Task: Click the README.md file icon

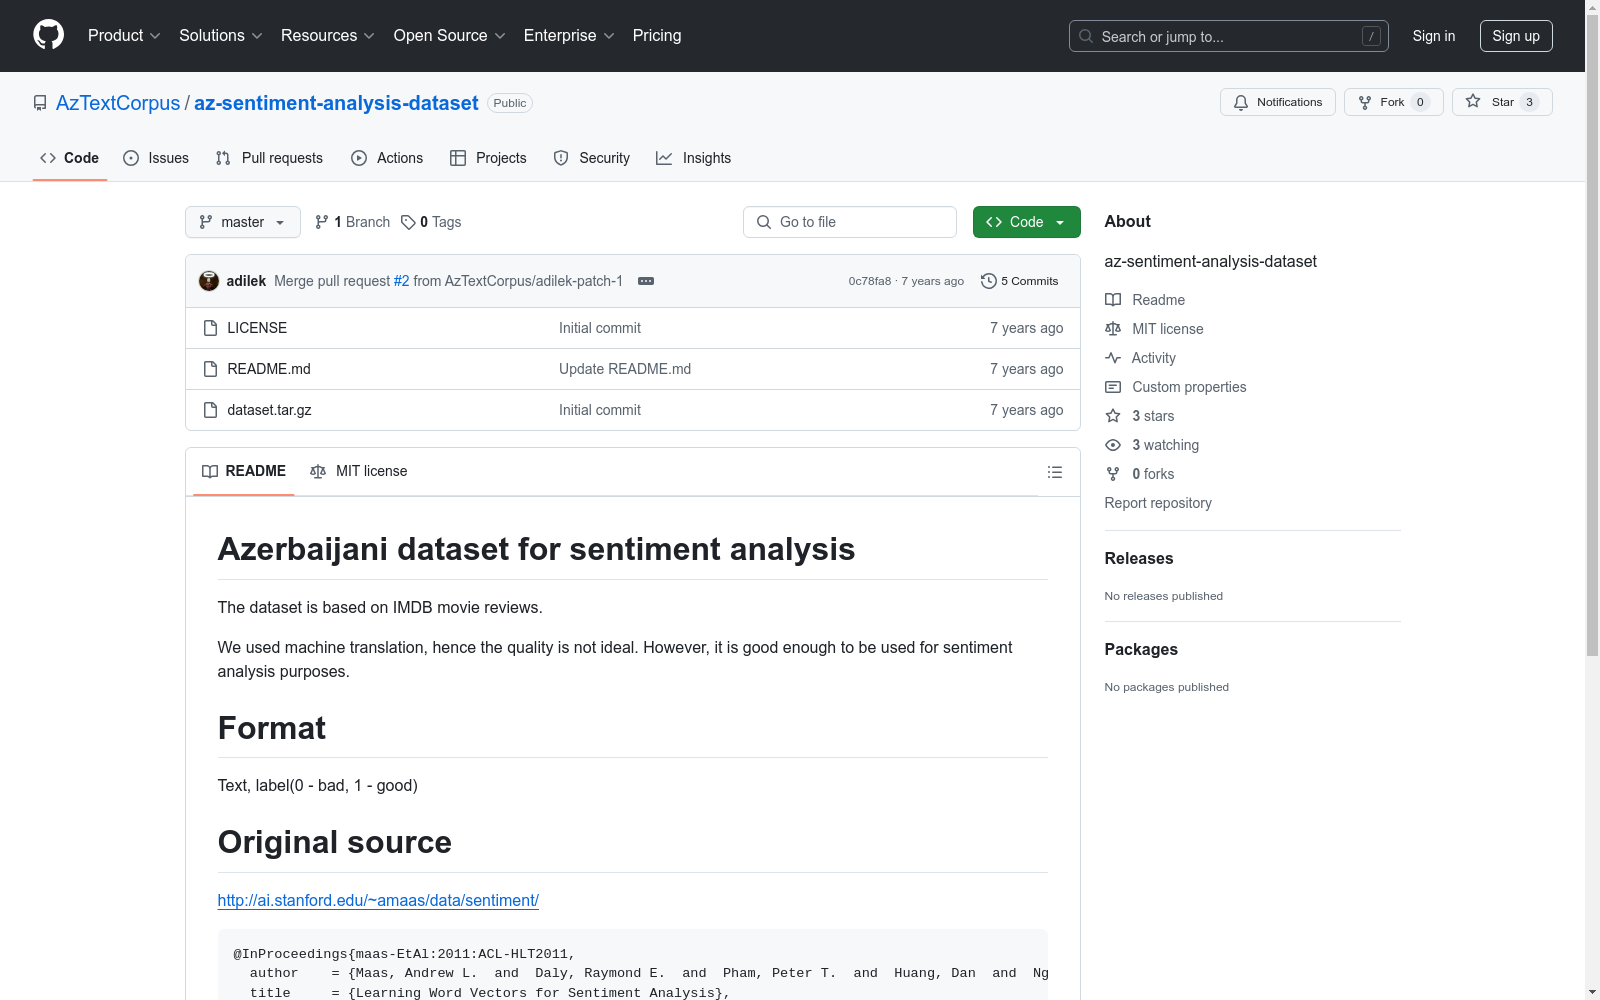Action: 210,369
